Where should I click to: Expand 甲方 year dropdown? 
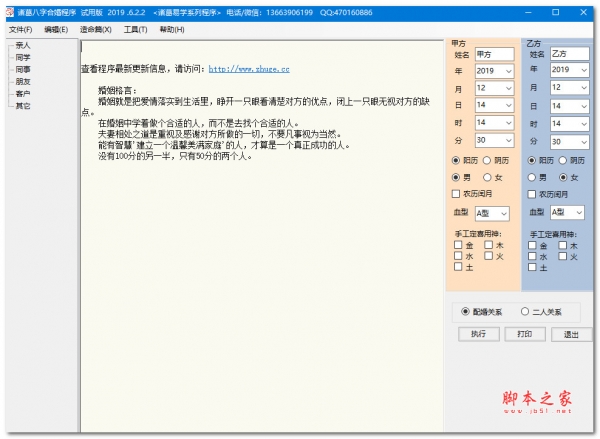509,71
